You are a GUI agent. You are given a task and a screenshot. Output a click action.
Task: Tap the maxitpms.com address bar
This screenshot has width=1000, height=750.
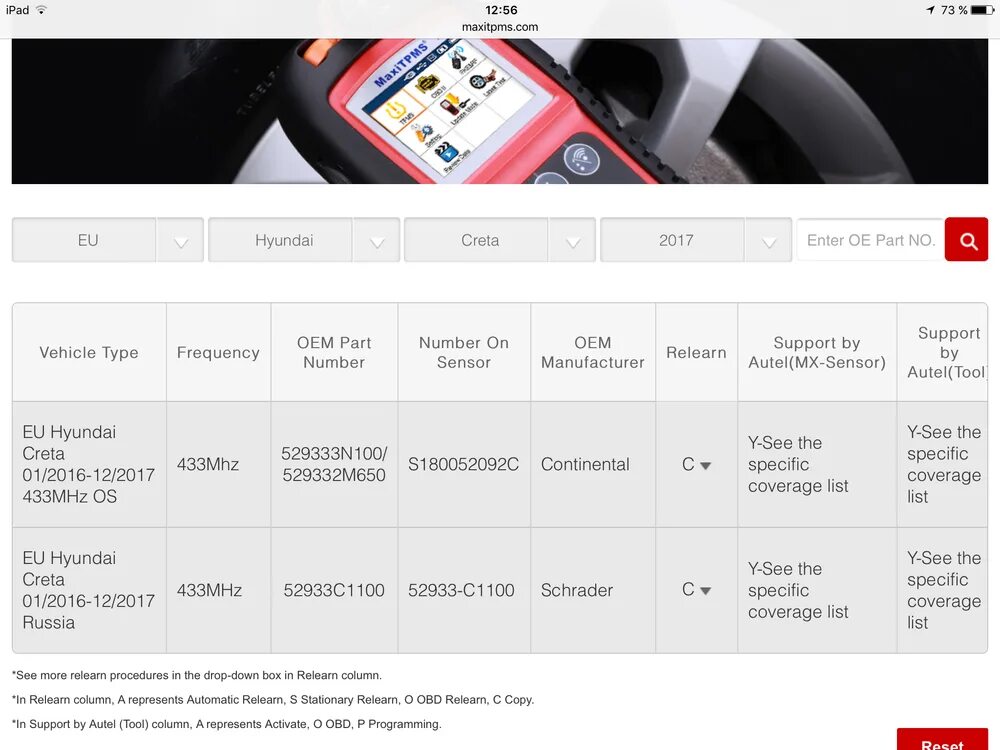click(x=500, y=27)
